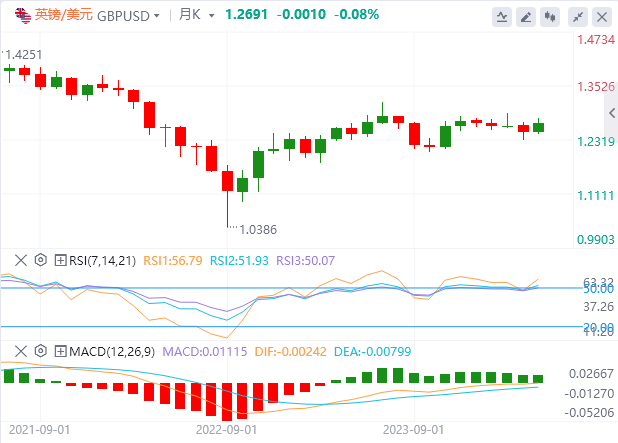Click the -0.05206 MACD axis label
This screenshot has height=443, width=618.
click(590, 413)
